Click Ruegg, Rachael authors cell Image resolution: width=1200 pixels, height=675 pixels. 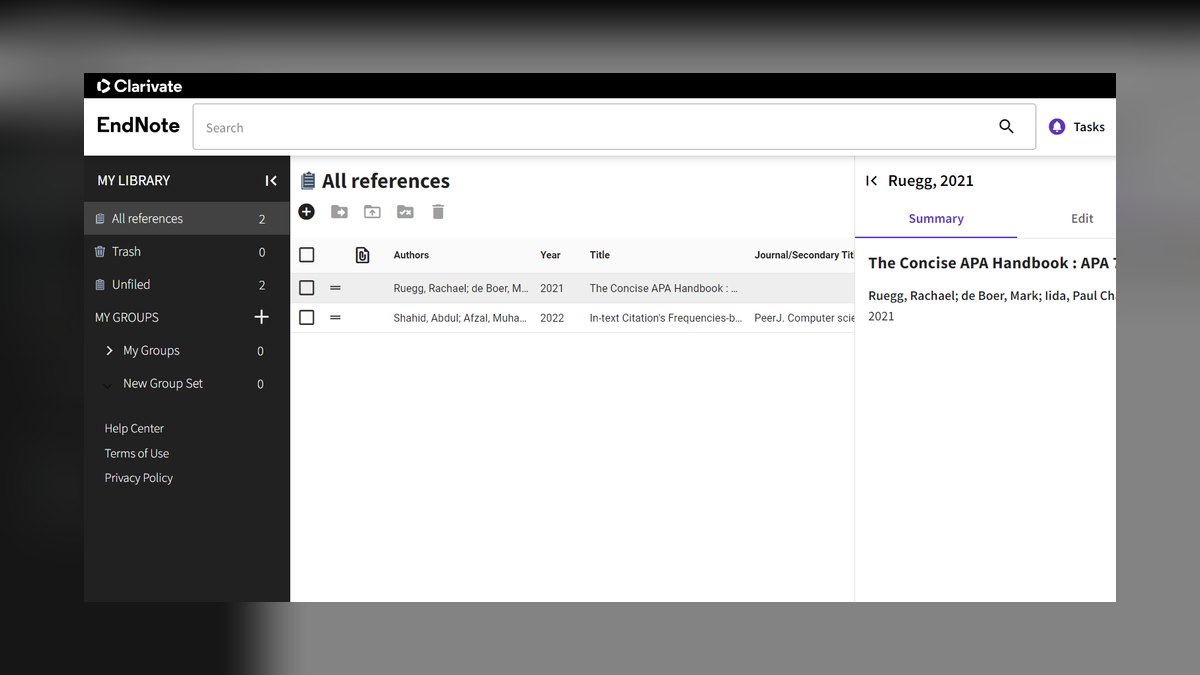coord(461,288)
